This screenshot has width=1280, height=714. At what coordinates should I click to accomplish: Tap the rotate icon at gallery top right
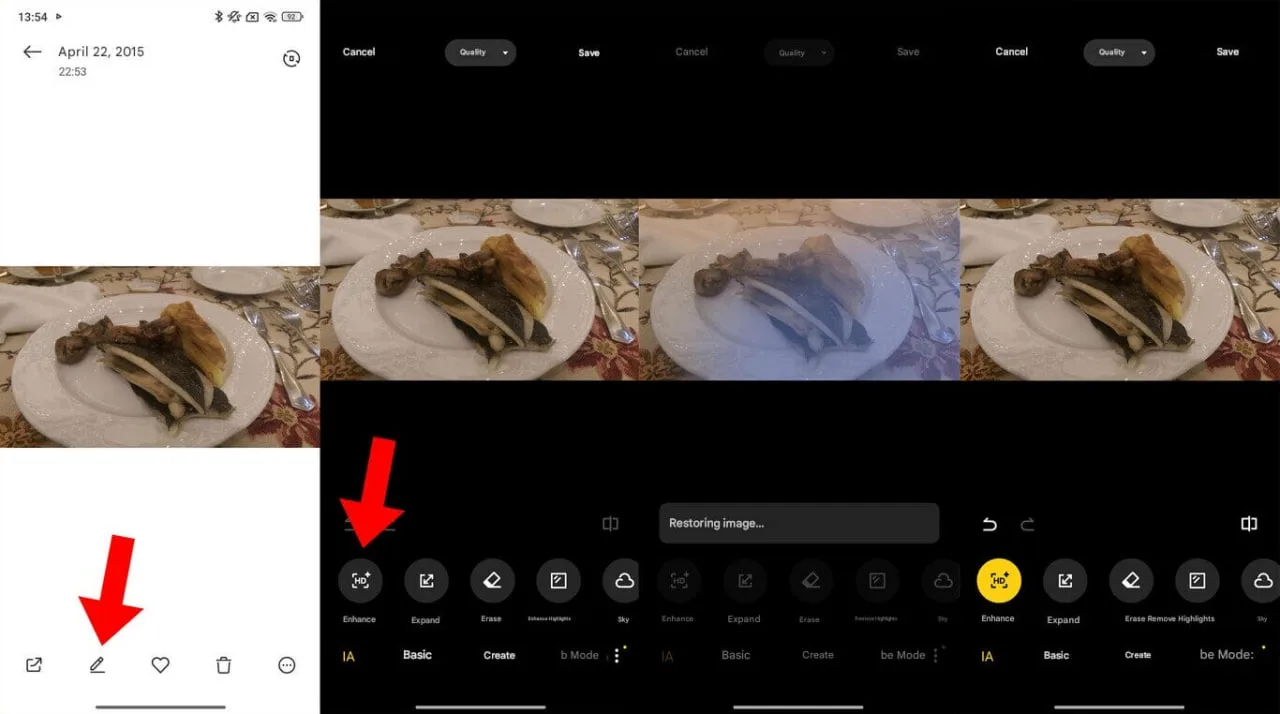pyautogui.click(x=291, y=59)
